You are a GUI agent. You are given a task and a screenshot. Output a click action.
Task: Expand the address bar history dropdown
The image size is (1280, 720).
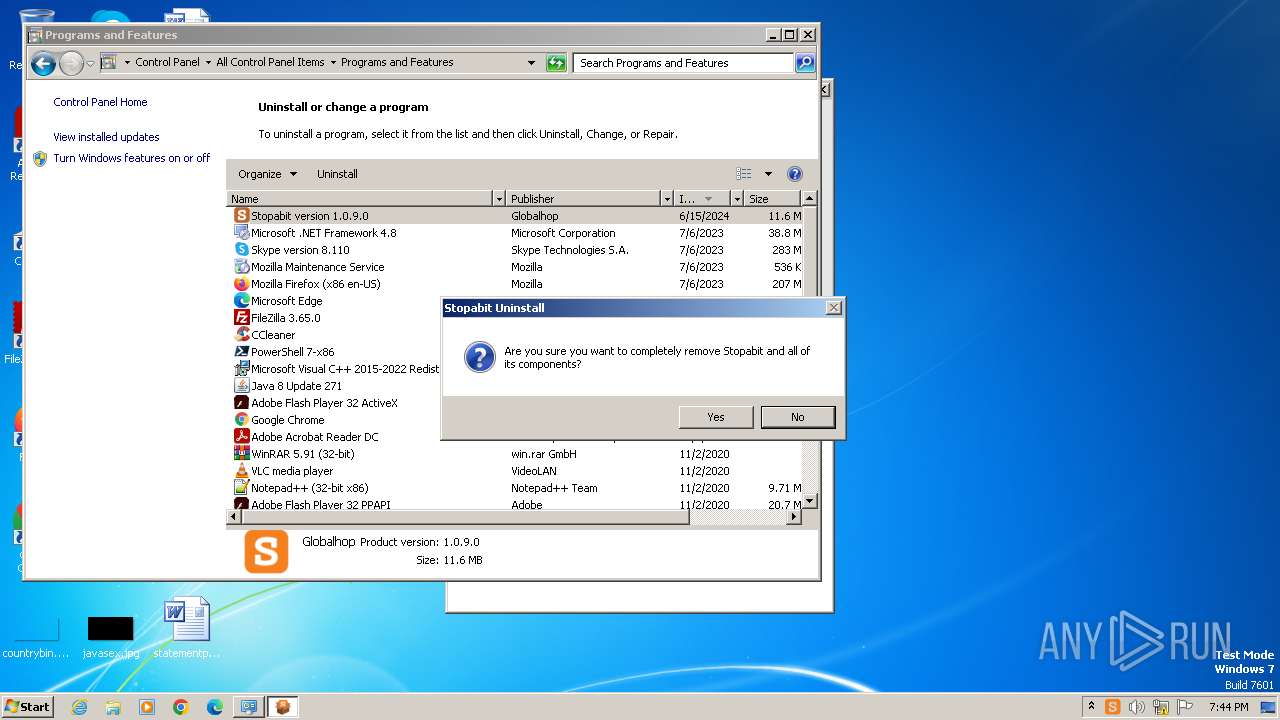pyautogui.click(x=531, y=63)
